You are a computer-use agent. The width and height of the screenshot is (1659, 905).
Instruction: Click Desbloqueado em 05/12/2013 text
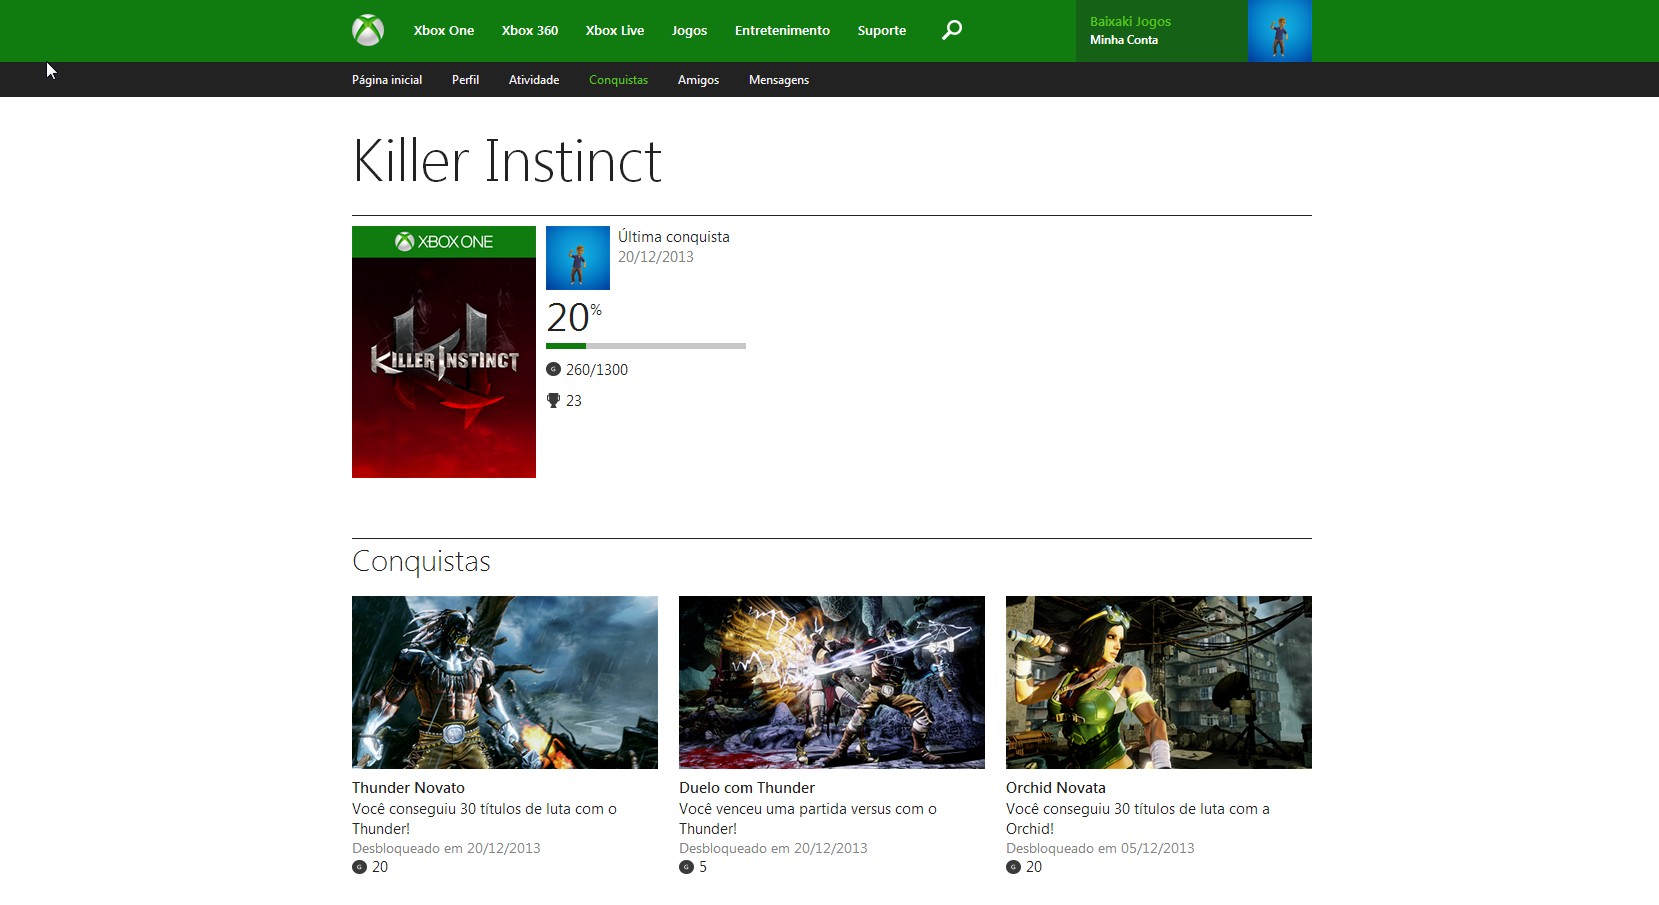(1100, 848)
